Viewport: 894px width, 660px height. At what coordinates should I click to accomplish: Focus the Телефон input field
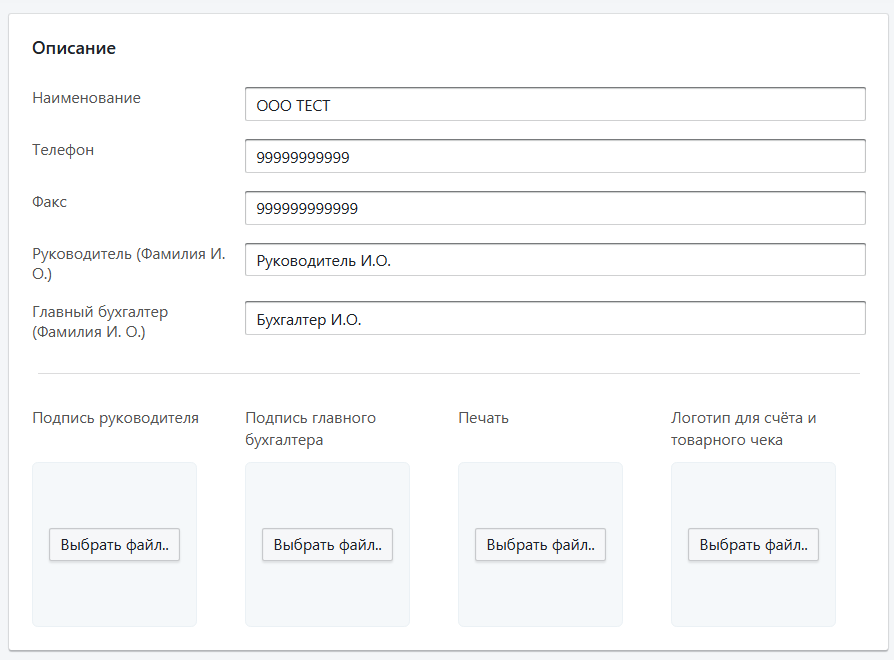point(554,157)
